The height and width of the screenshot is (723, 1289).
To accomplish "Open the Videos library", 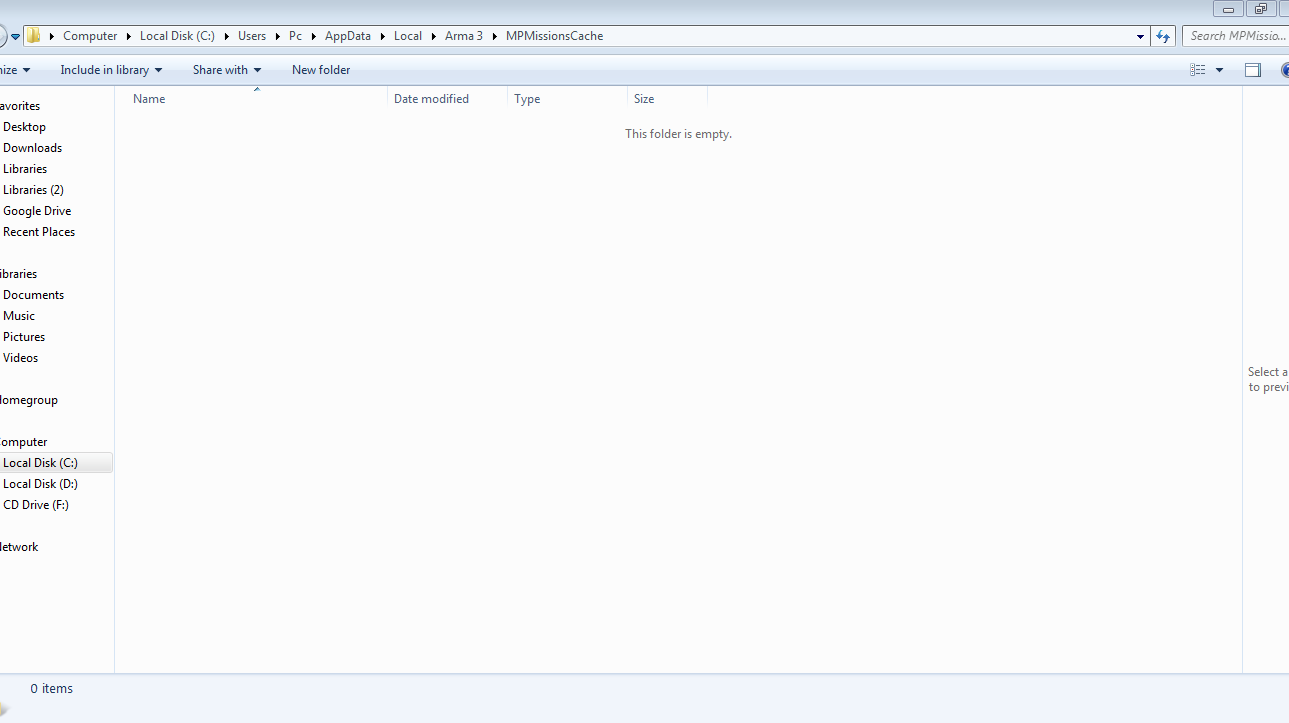I will (21, 358).
